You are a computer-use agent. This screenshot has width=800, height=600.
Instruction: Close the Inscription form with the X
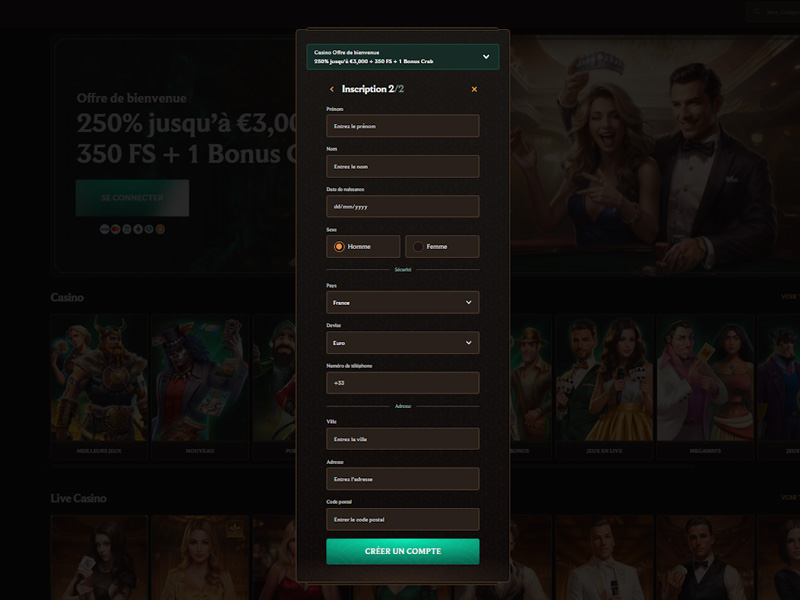(474, 89)
